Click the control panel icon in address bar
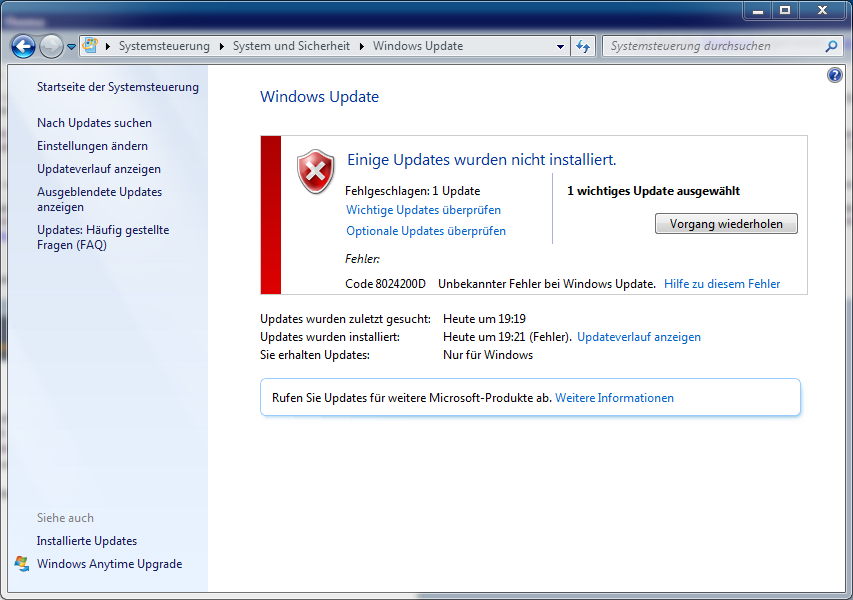 click(x=90, y=46)
